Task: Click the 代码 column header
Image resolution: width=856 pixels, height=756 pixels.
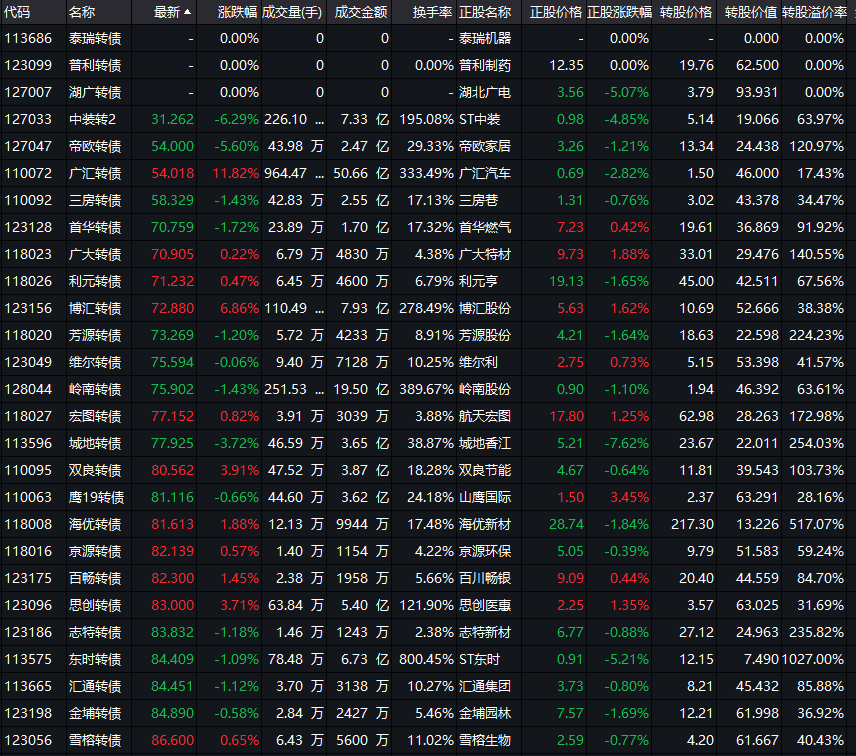Action: tap(17, 12)
